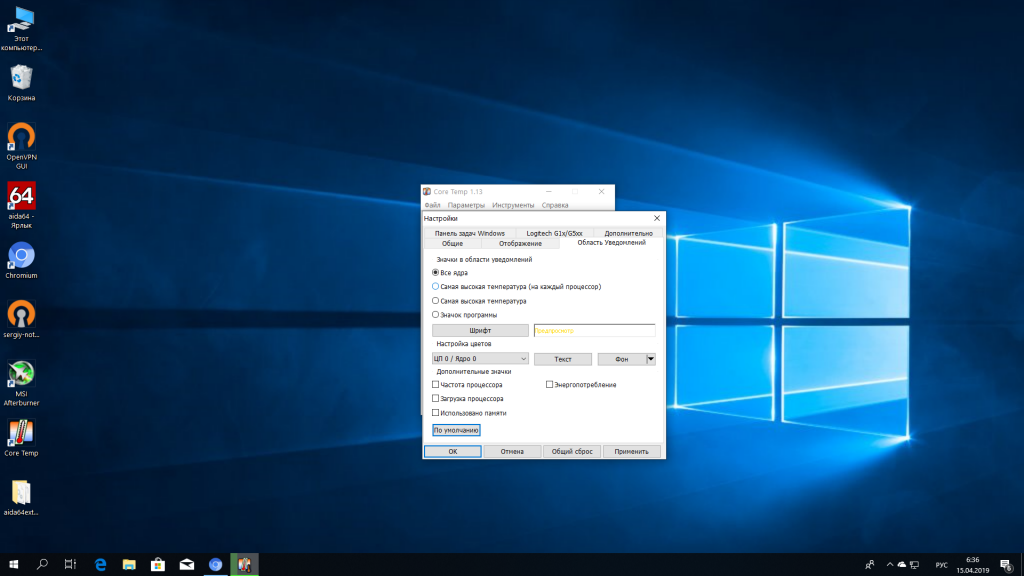Open the OpenVPN GUI desktop icon
Image resolution: width=1024 pixels, height=576 pixels.
click(x=21, y=137)
